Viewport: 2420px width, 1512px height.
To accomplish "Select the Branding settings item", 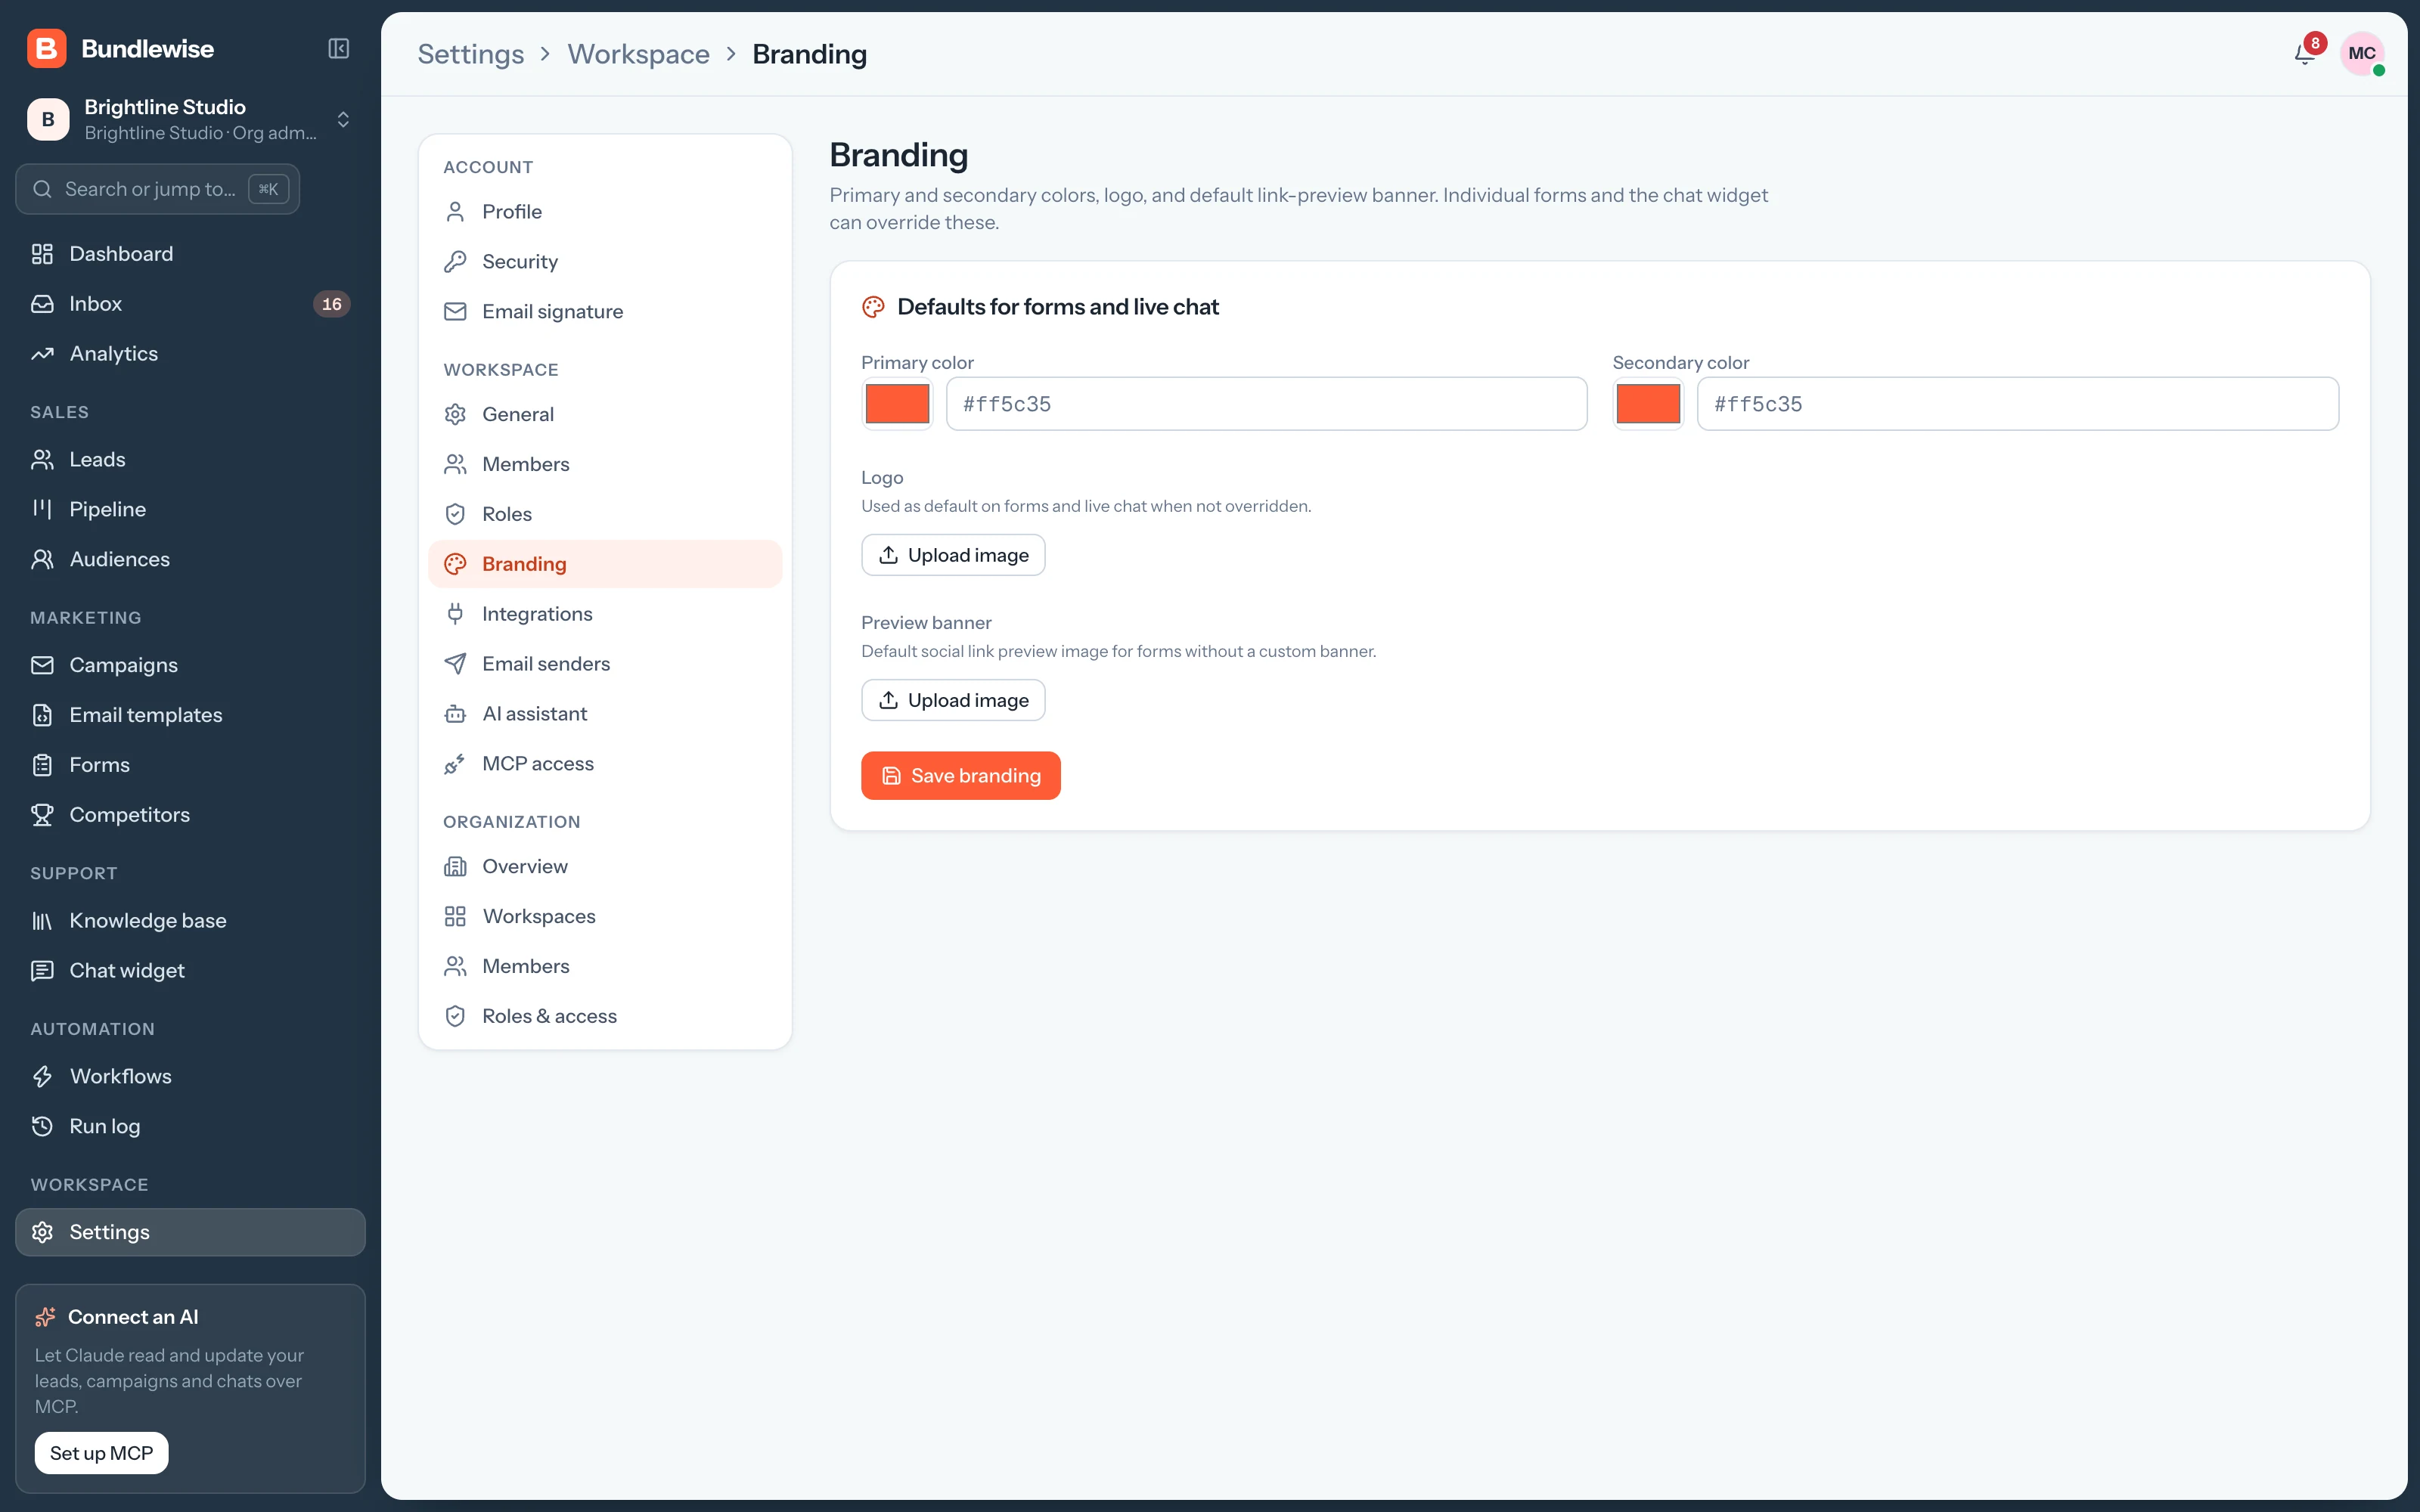I will (x=605, y=564).
